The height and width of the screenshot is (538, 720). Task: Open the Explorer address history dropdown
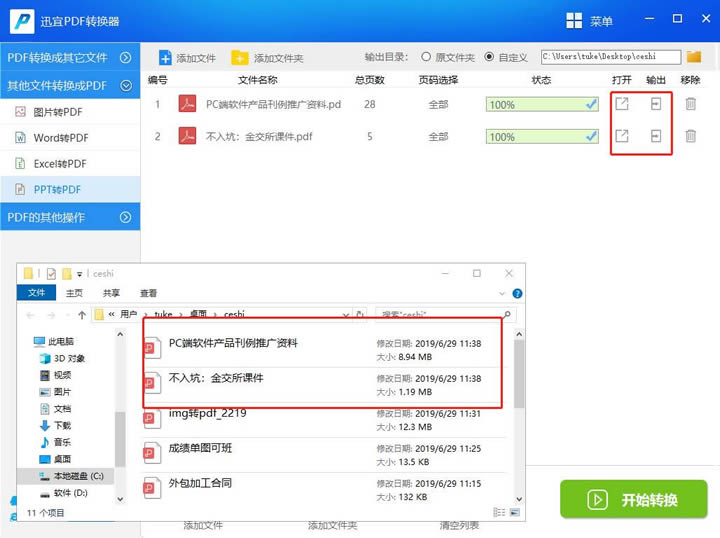pos(346,315)
